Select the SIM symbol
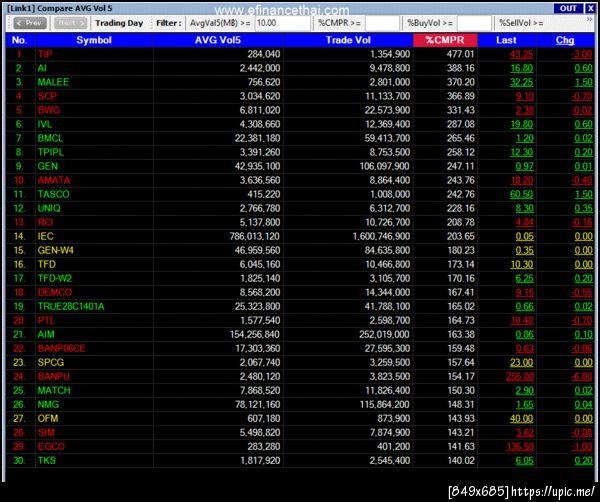This screenshot has height=502, width=600. (x=46, y=433)
